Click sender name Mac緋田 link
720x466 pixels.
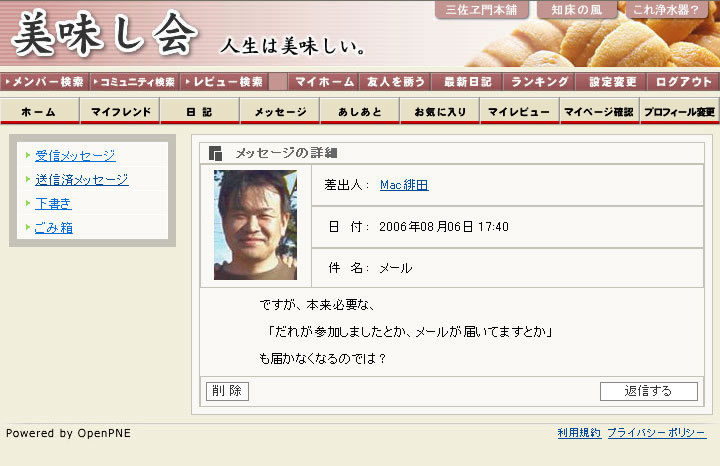tap(404, 185)
